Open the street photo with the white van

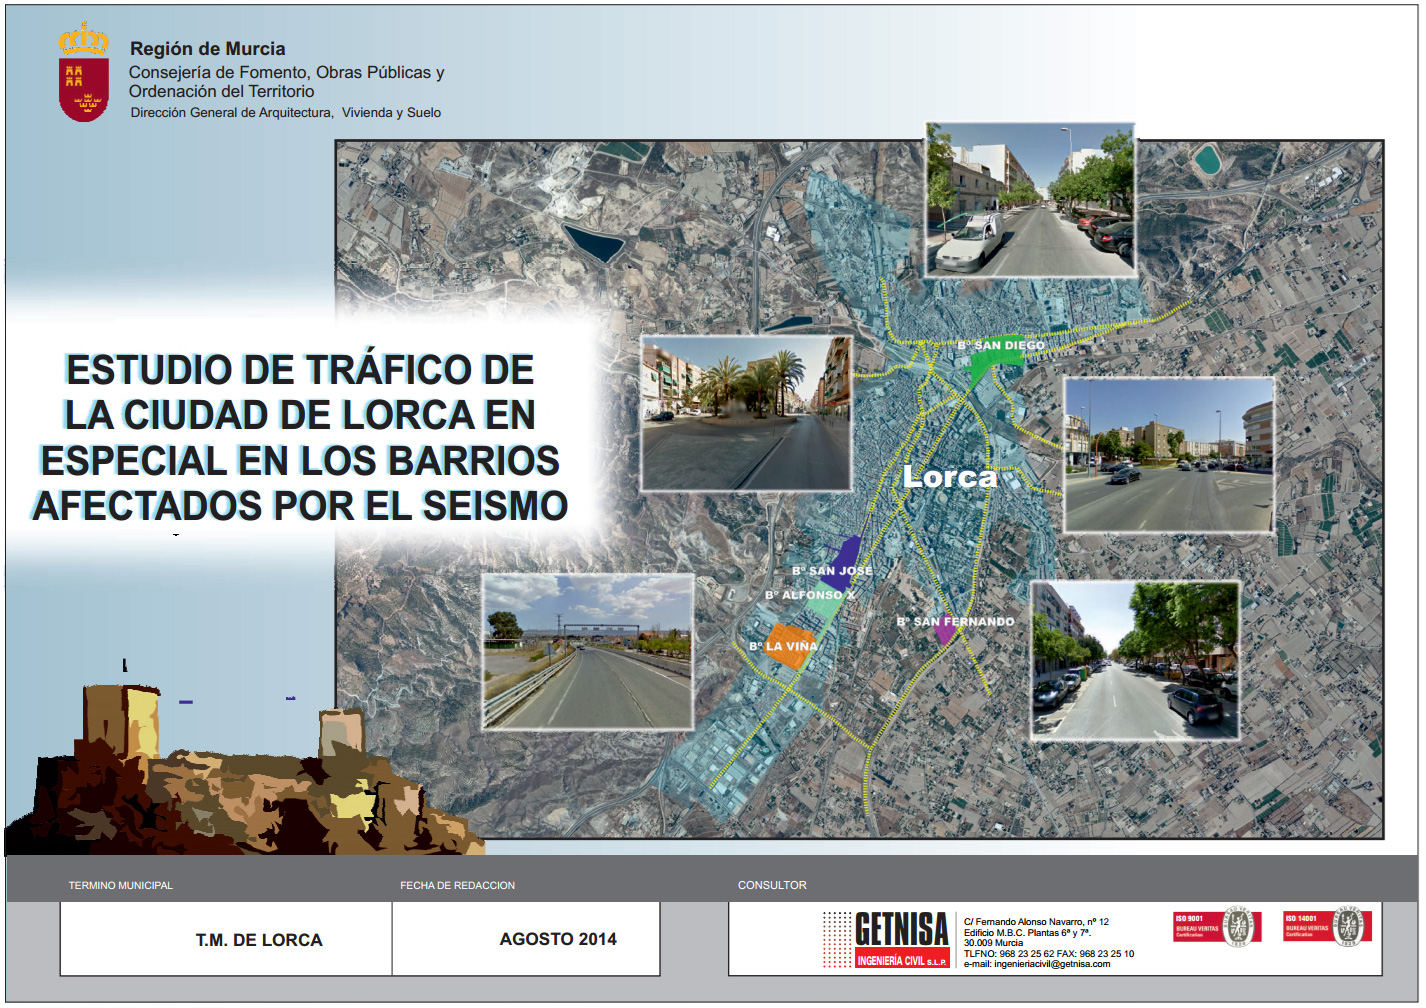[1031, 199]
